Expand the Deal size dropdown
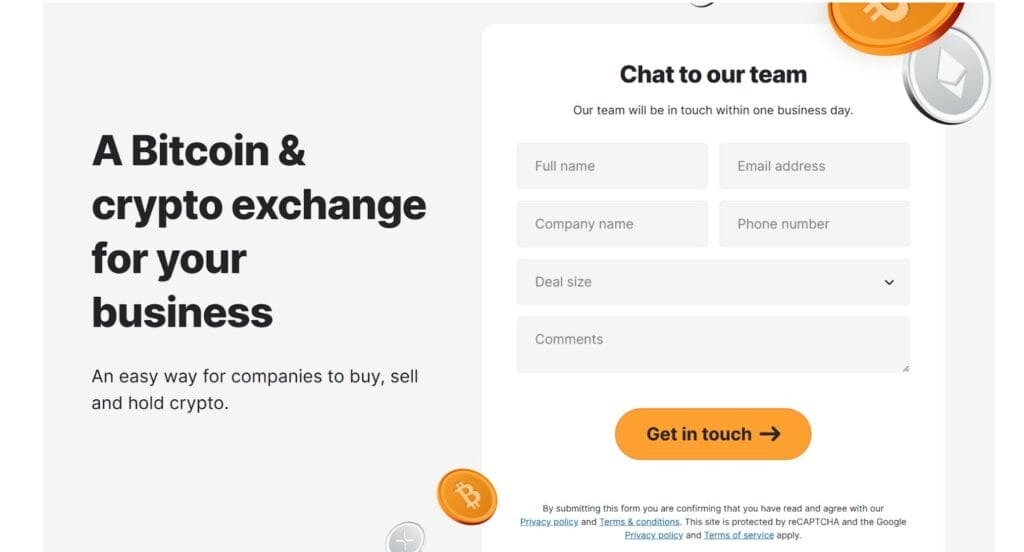The height and width of the screenshot is (552, 1024). point(713,282)
